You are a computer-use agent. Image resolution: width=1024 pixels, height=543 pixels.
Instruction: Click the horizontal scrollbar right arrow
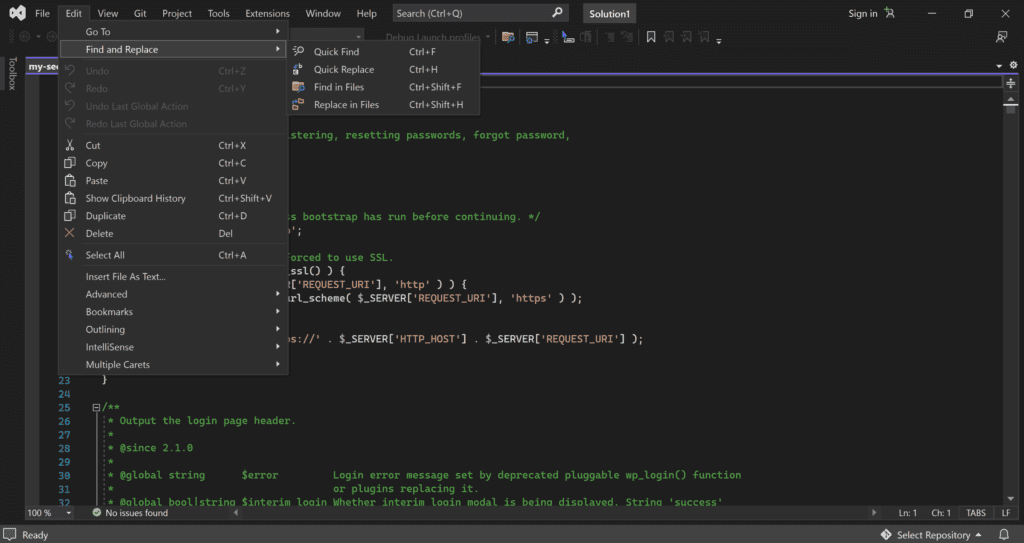[874, 513]
